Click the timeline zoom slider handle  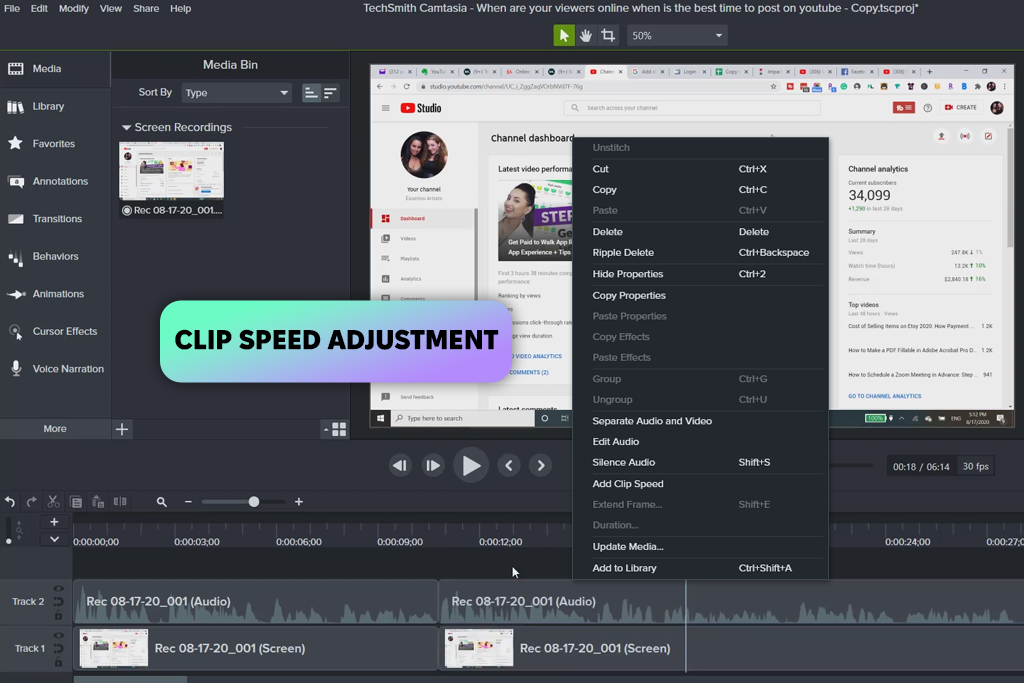[254, 501]
